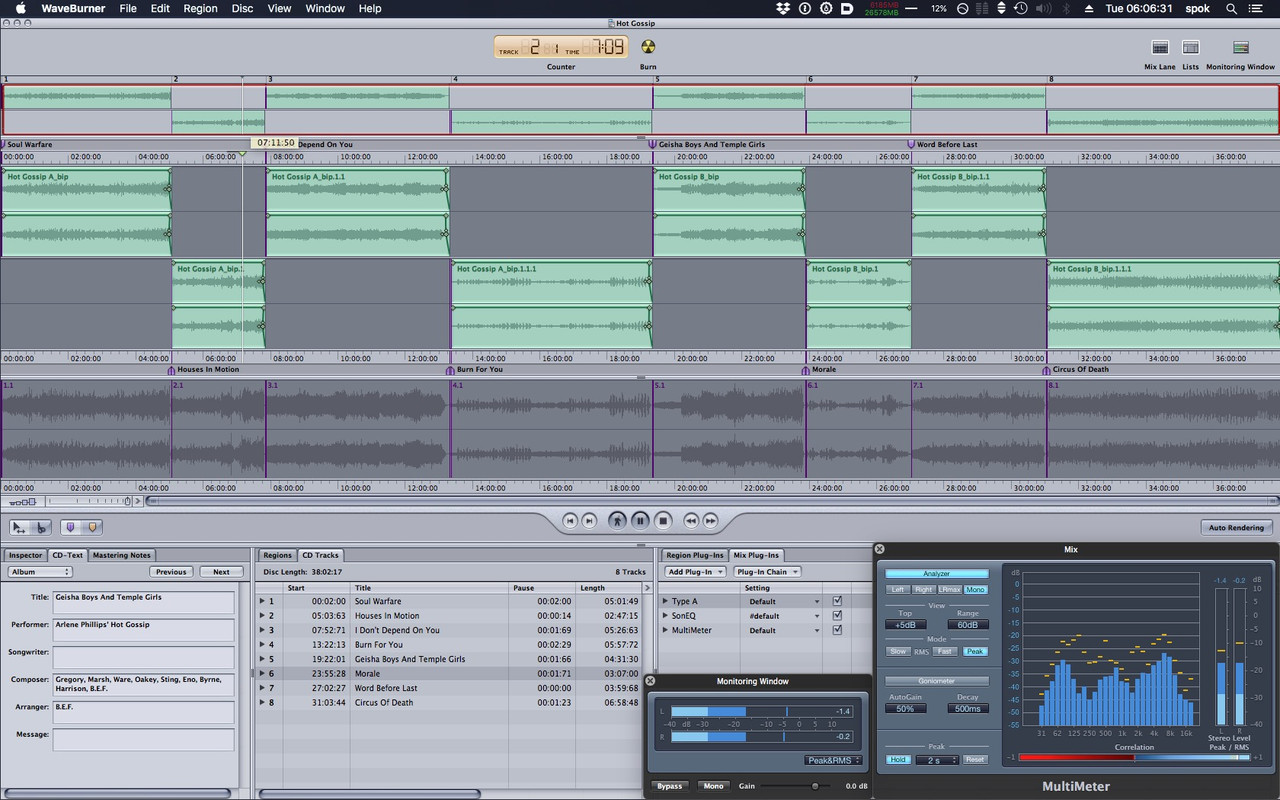
Task: Click the Burn disc icon
Action: (648, 47)
